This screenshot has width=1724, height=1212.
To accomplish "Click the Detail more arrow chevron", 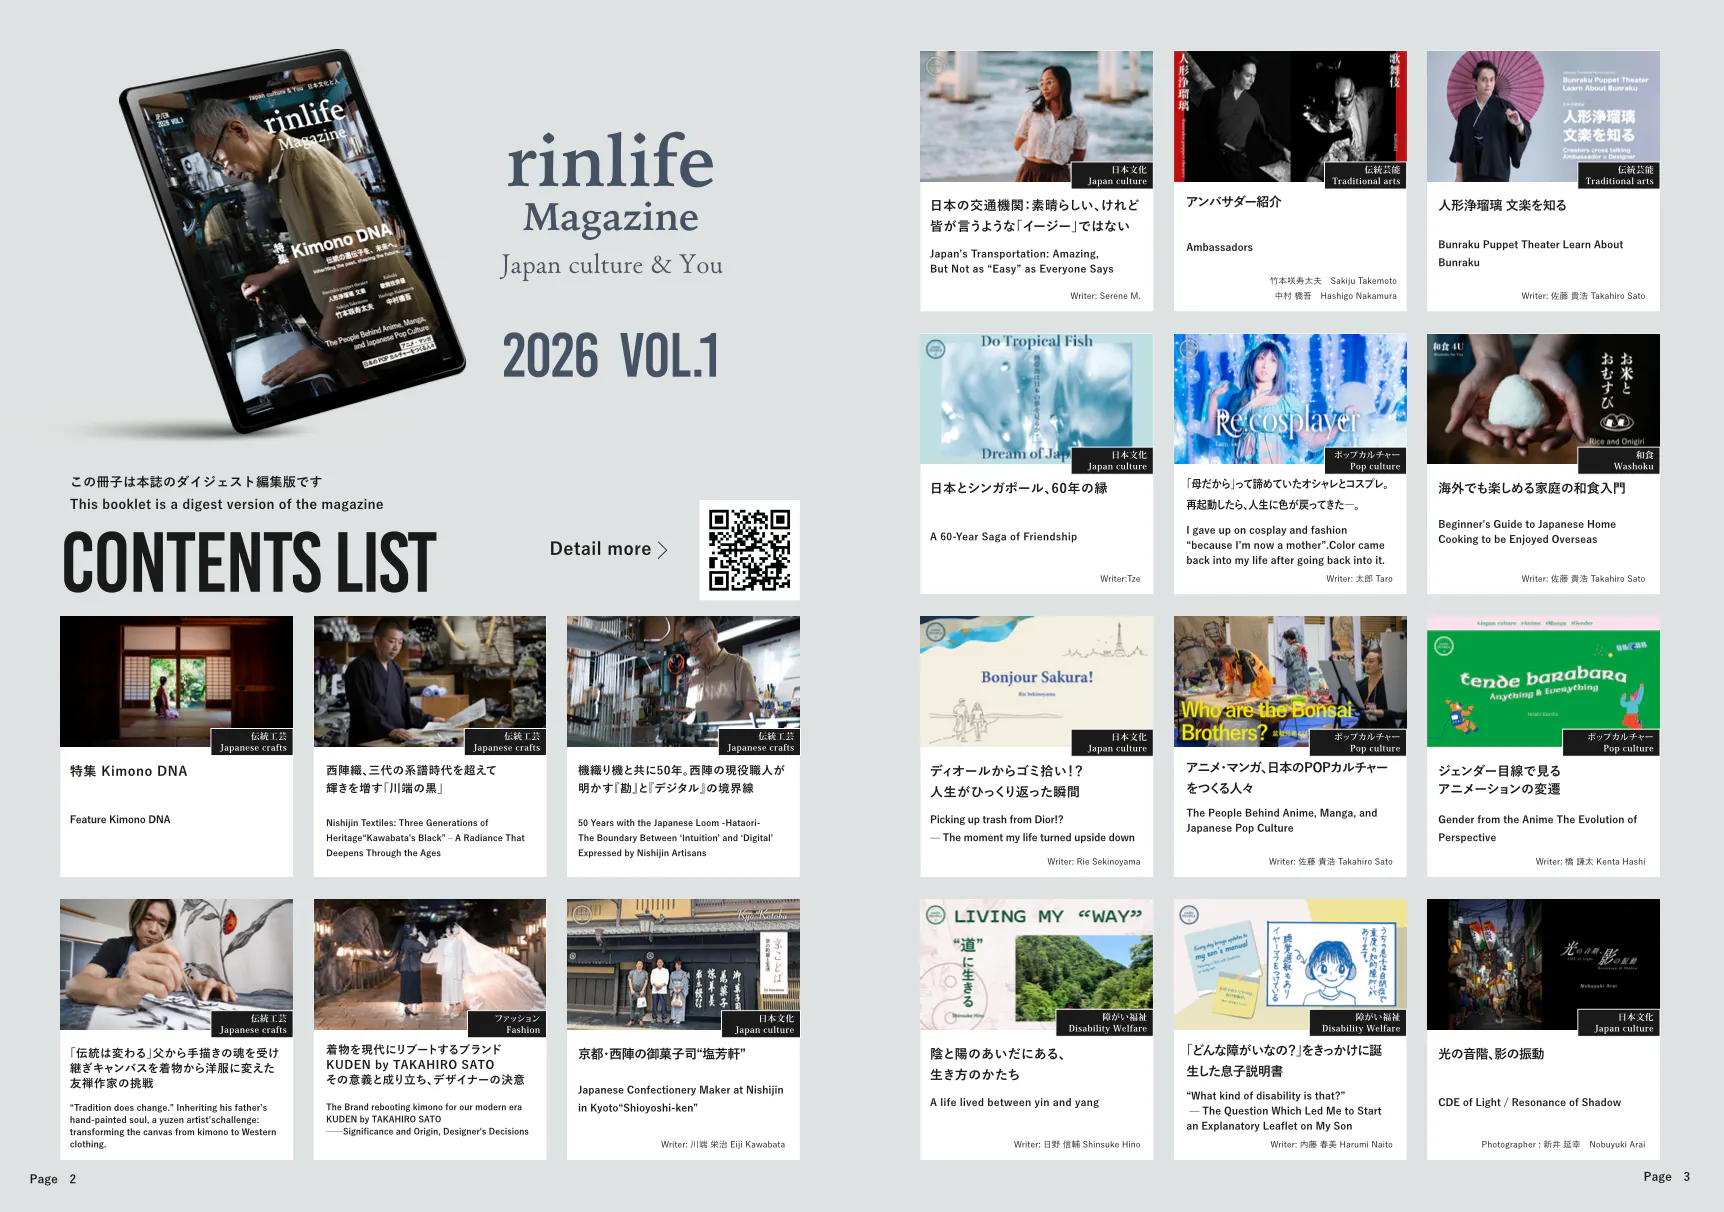I will pos(662,550).
